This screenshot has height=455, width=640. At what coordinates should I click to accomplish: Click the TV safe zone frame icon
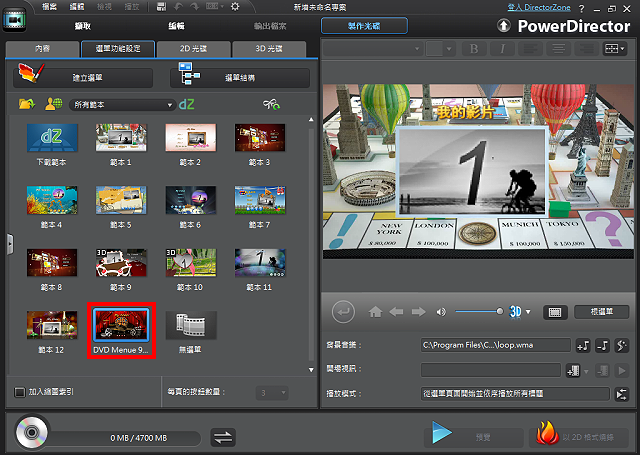pos(555,312)
